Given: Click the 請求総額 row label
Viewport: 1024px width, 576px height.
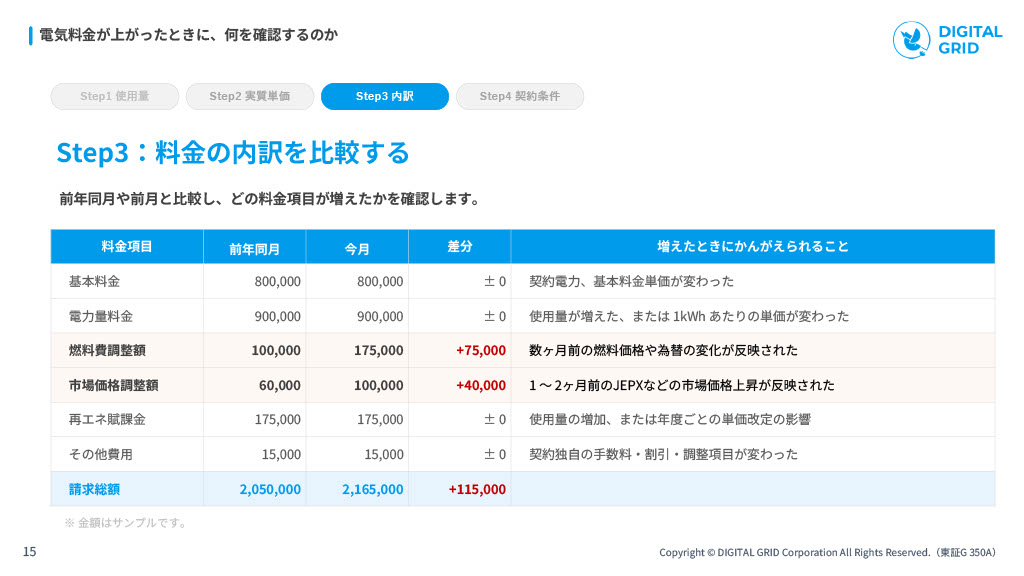Looking at the screenshot, I should 95,489.
